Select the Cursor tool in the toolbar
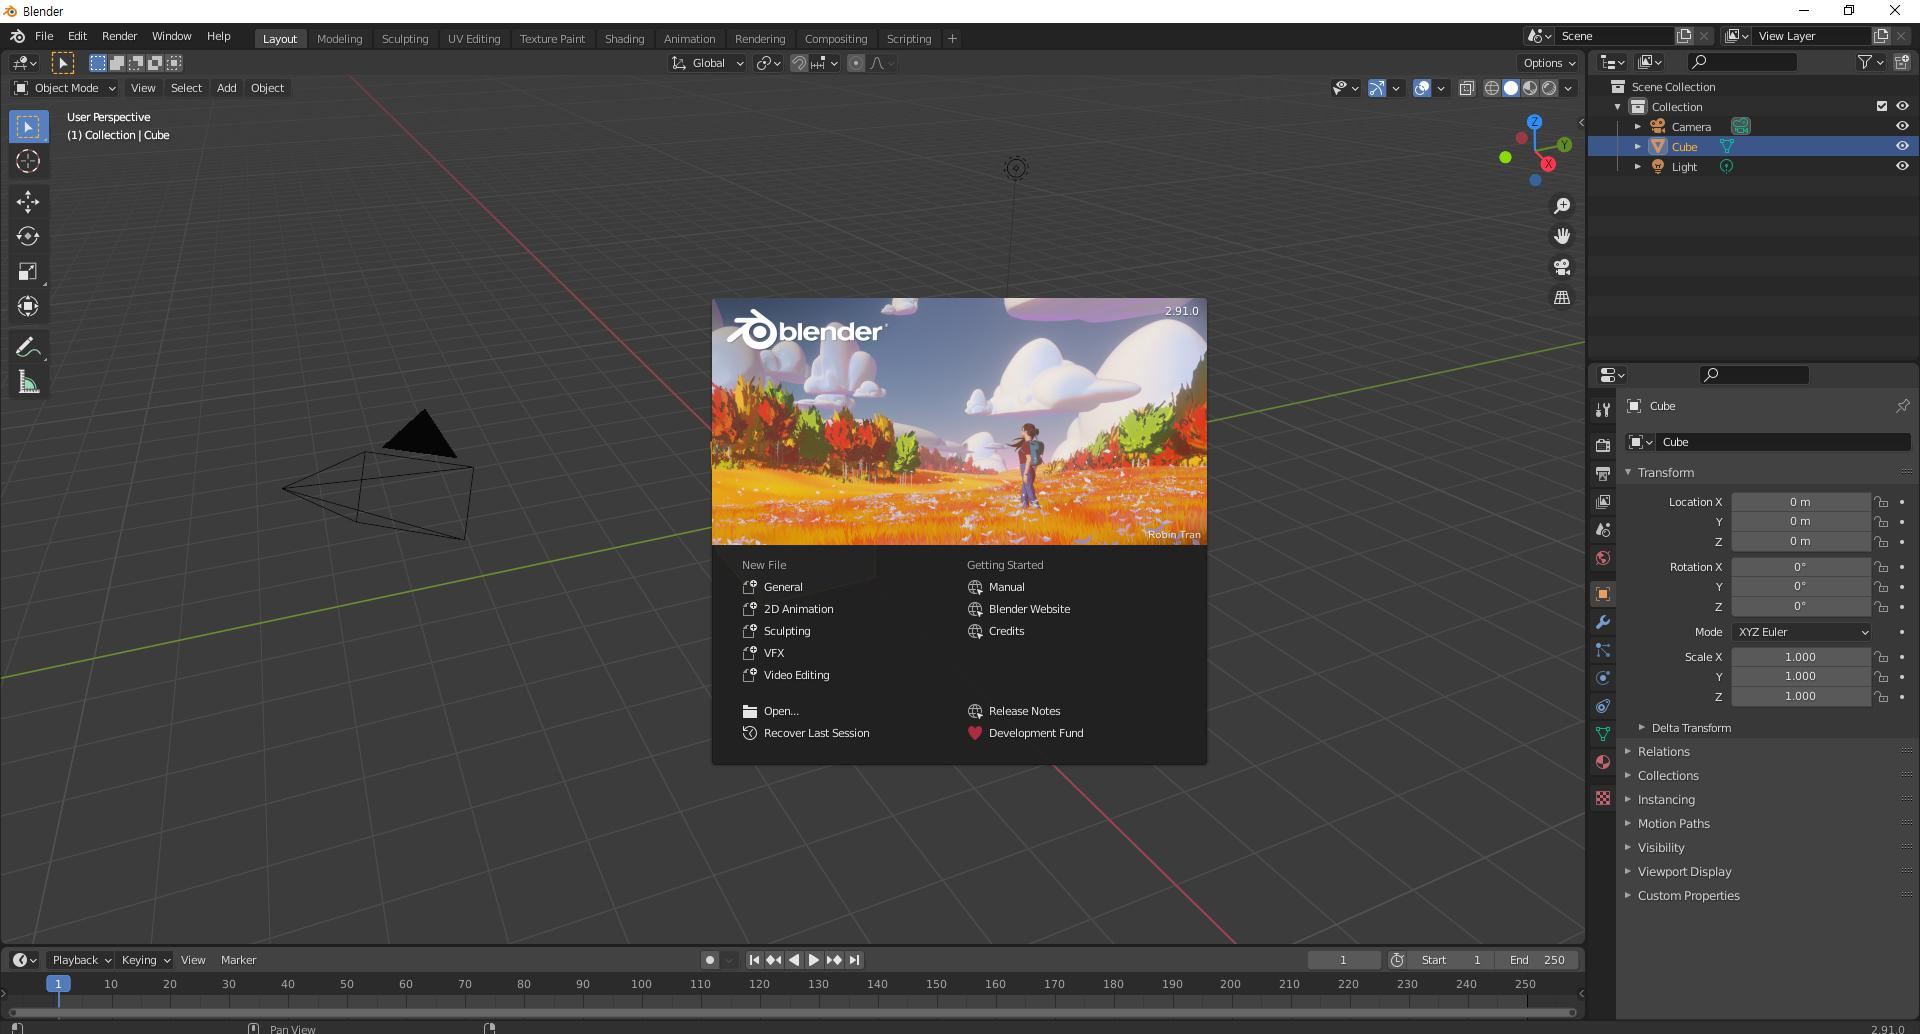The width and height of the screenshot is (1920, 1034). tap(28, 161)
